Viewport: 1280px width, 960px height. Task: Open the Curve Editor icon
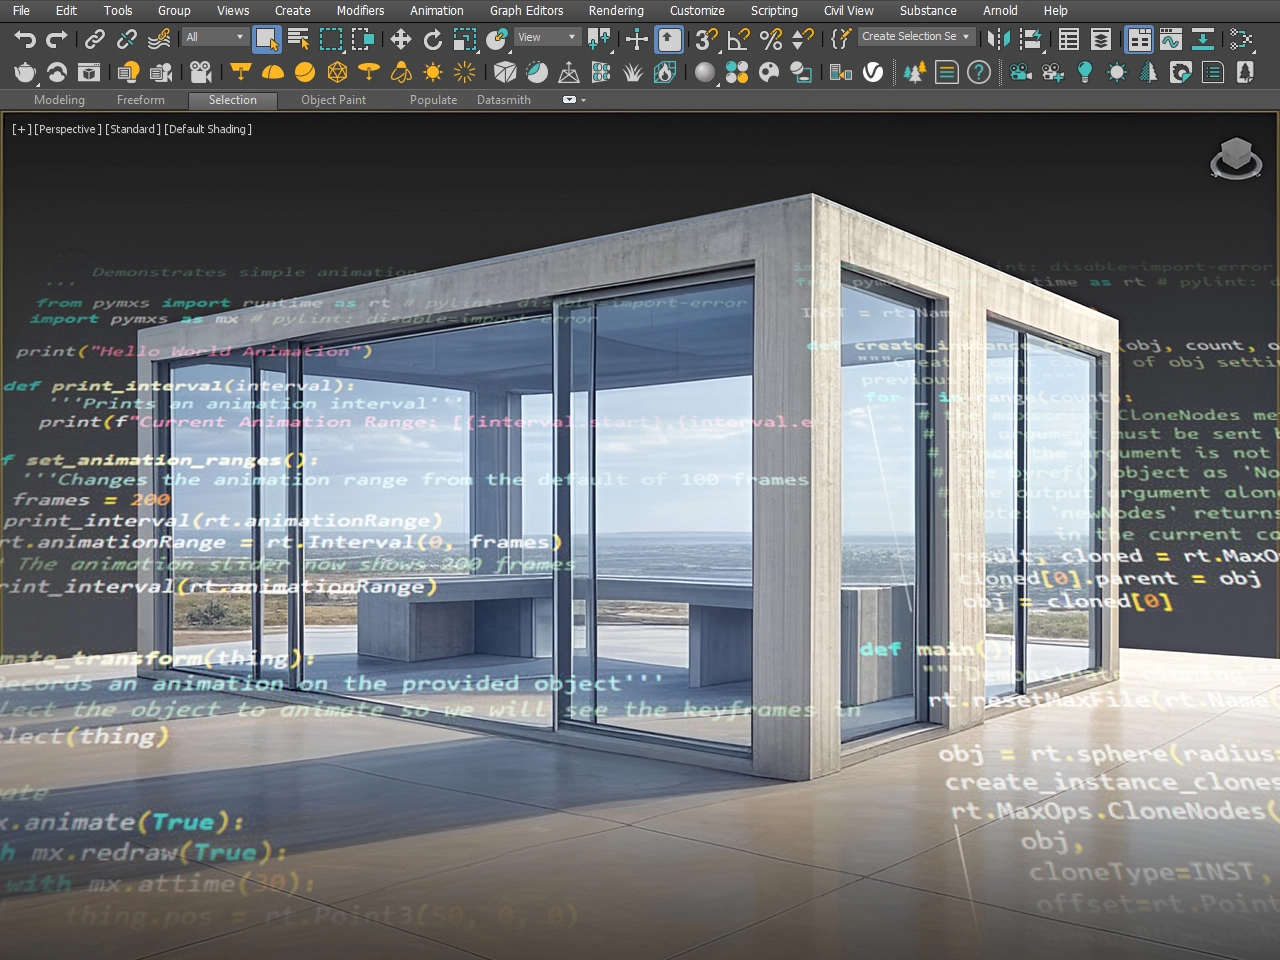pyautogui.click(x=1171, y=39)
